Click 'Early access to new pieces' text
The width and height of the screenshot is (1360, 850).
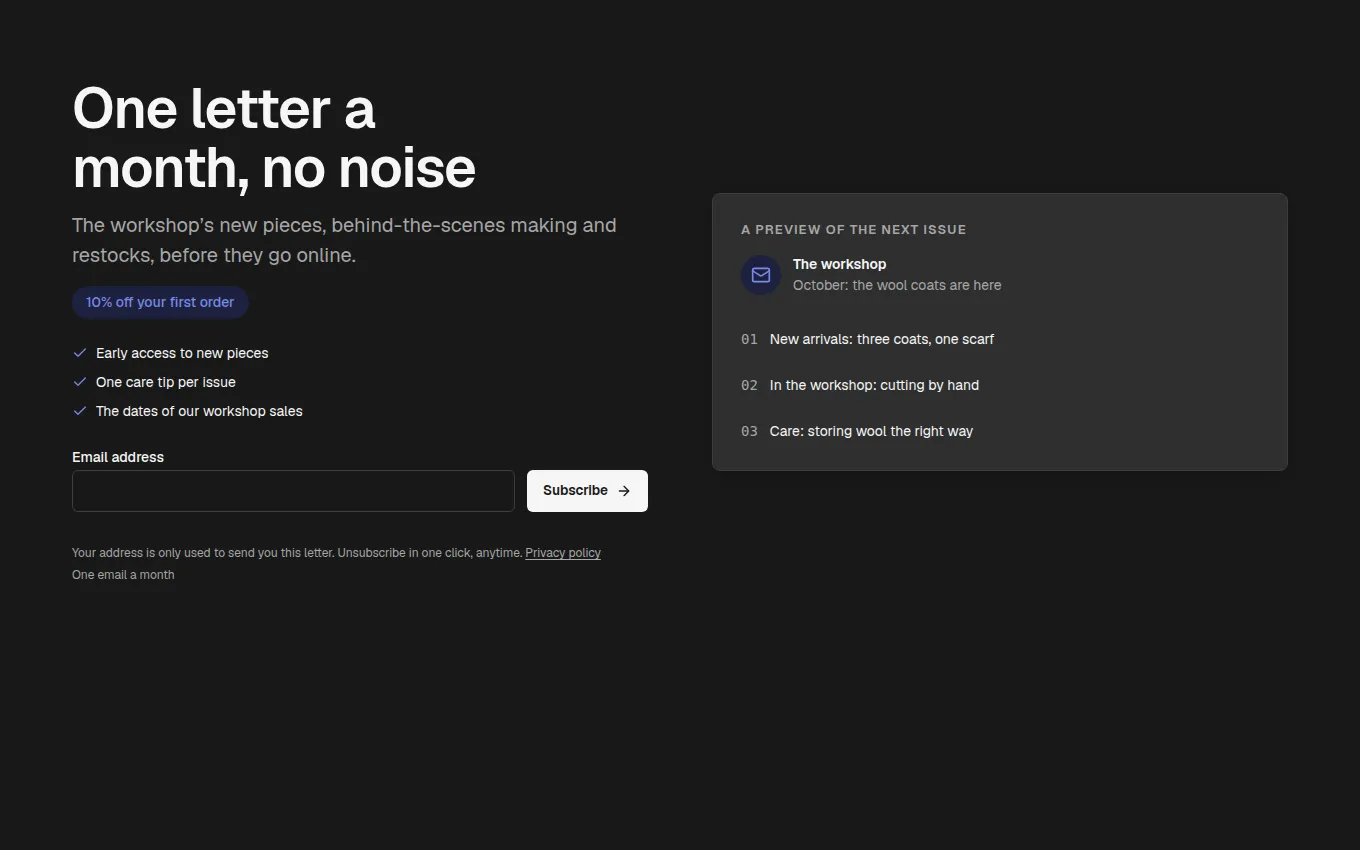pos(182,353)
